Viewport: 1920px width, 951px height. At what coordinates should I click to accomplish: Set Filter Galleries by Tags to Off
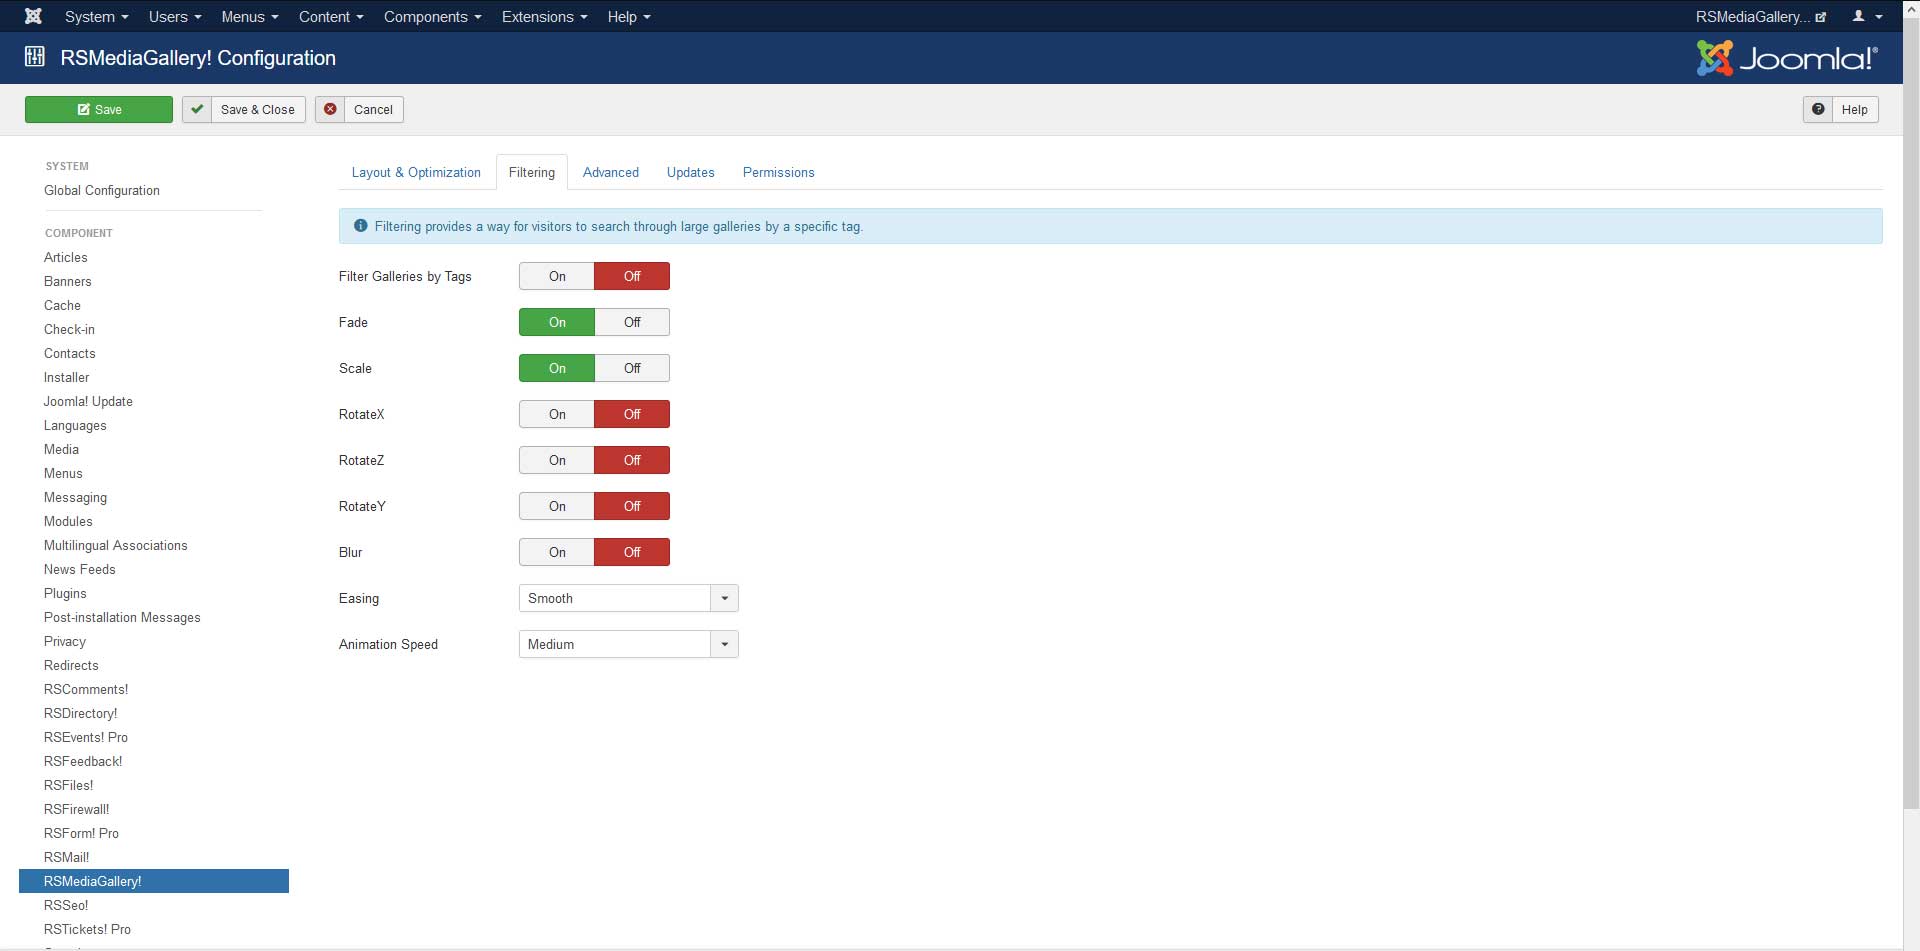click(x=632, y=276)
